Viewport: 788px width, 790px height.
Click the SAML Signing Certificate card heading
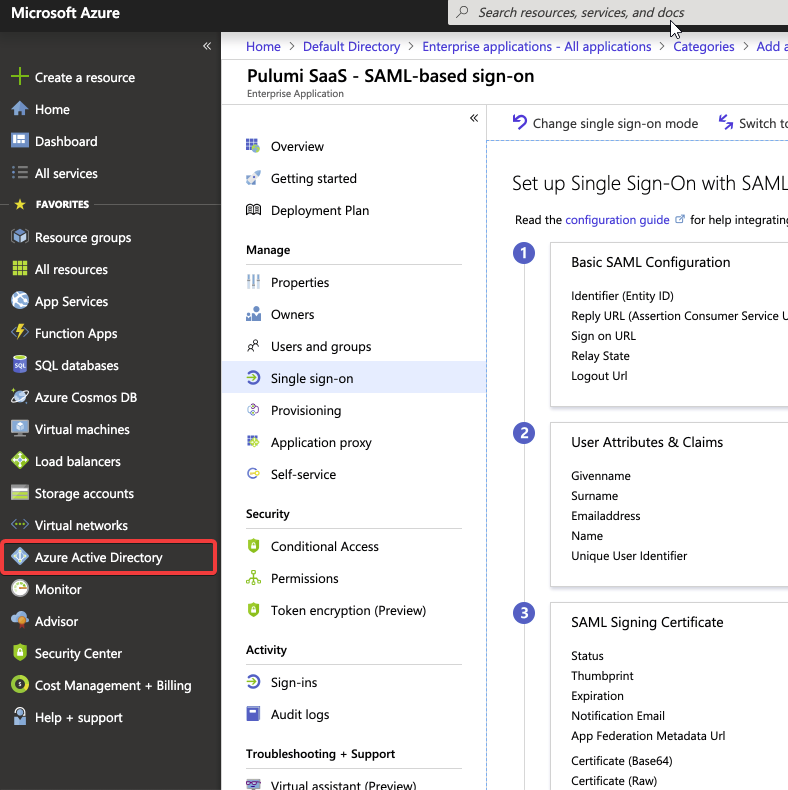tap(647, 622)
